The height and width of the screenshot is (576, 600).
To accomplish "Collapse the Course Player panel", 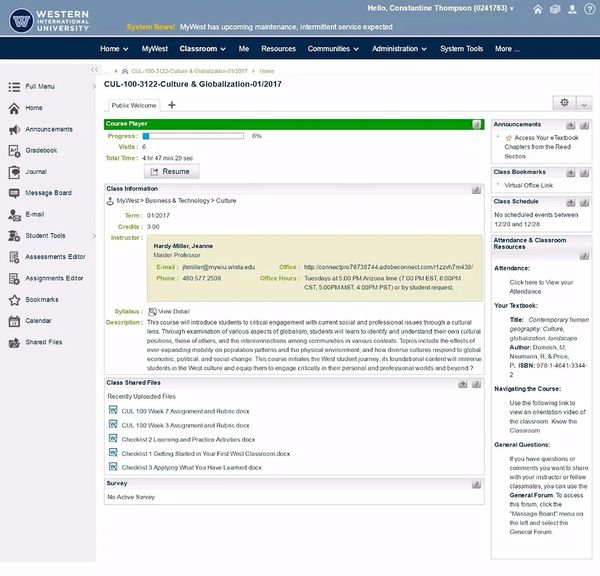I will (x=477, y=124).
